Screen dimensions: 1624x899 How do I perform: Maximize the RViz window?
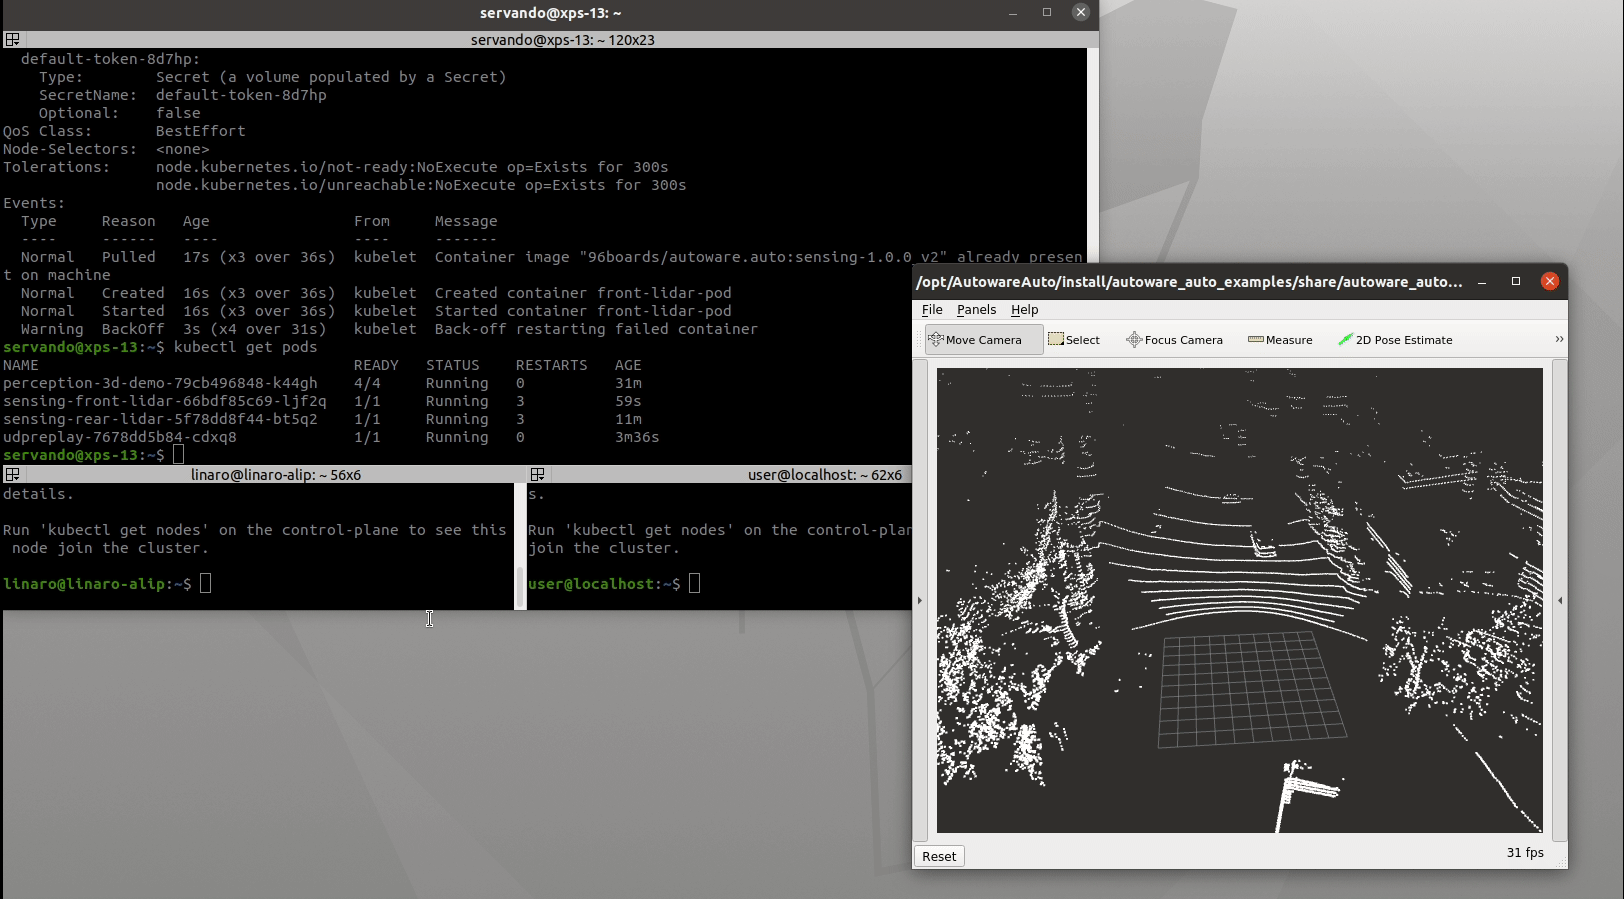pyautogui.click(x=1516, y=282)
